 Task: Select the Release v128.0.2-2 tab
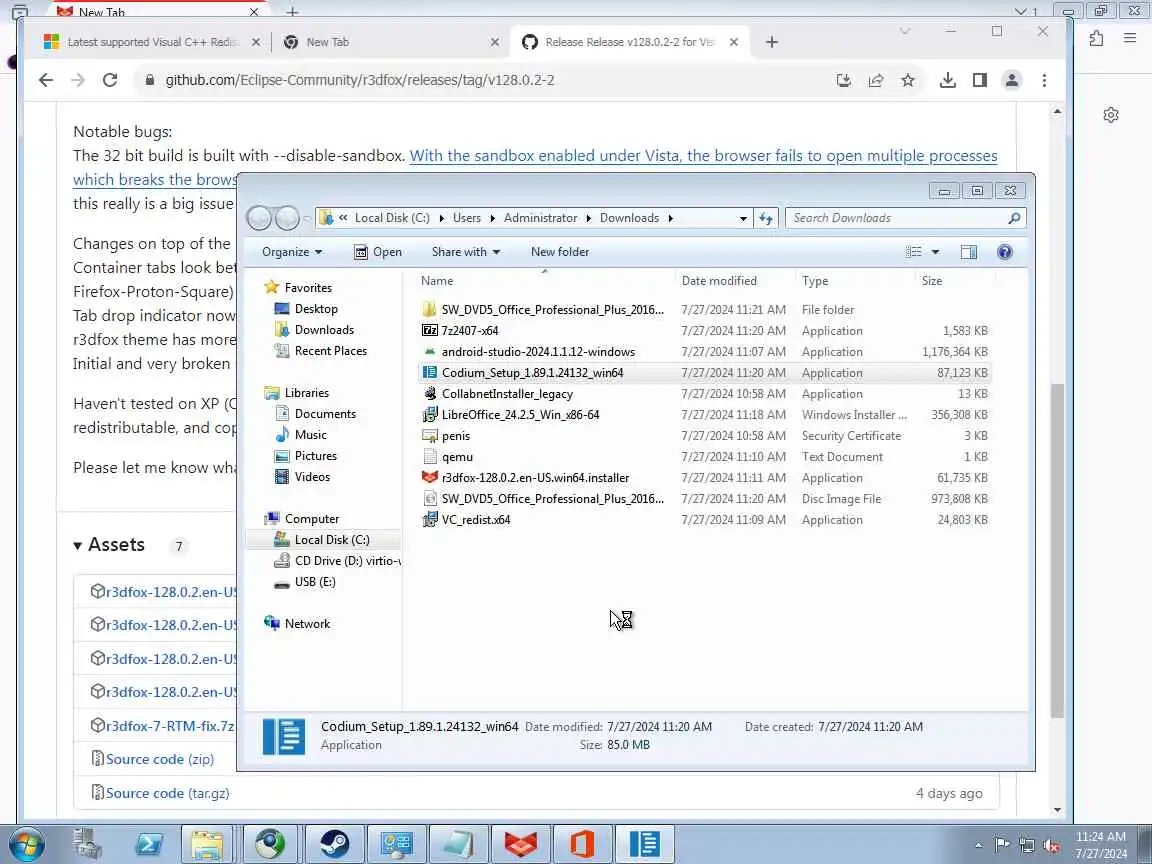630,42
